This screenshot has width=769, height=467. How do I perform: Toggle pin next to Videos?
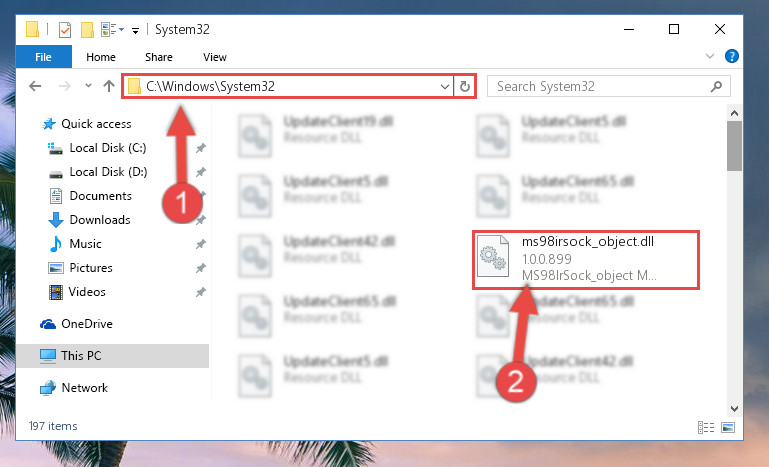coord(201,292)
